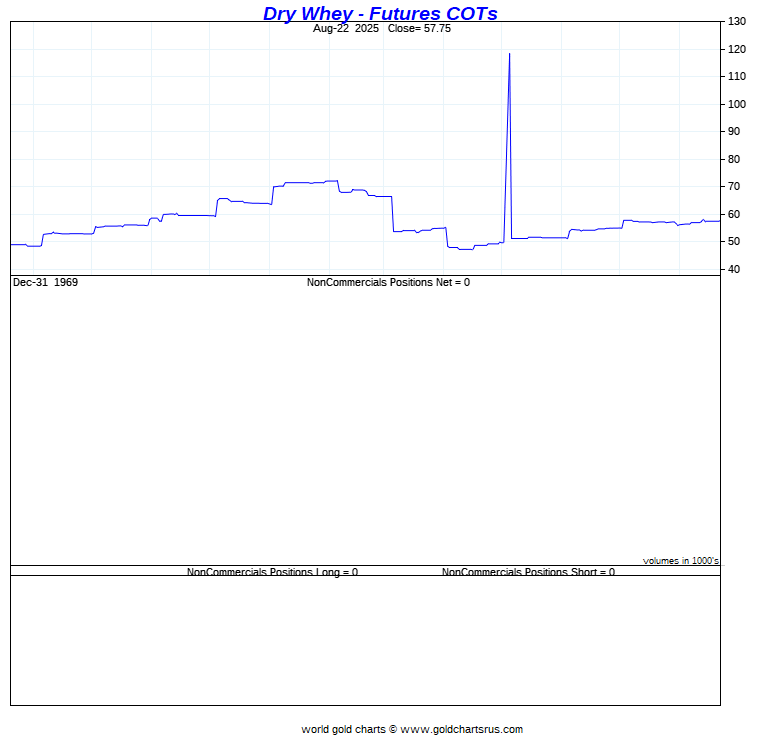
Task: Click the 'Close= 57.75' value
Action: tap(419, 29)
